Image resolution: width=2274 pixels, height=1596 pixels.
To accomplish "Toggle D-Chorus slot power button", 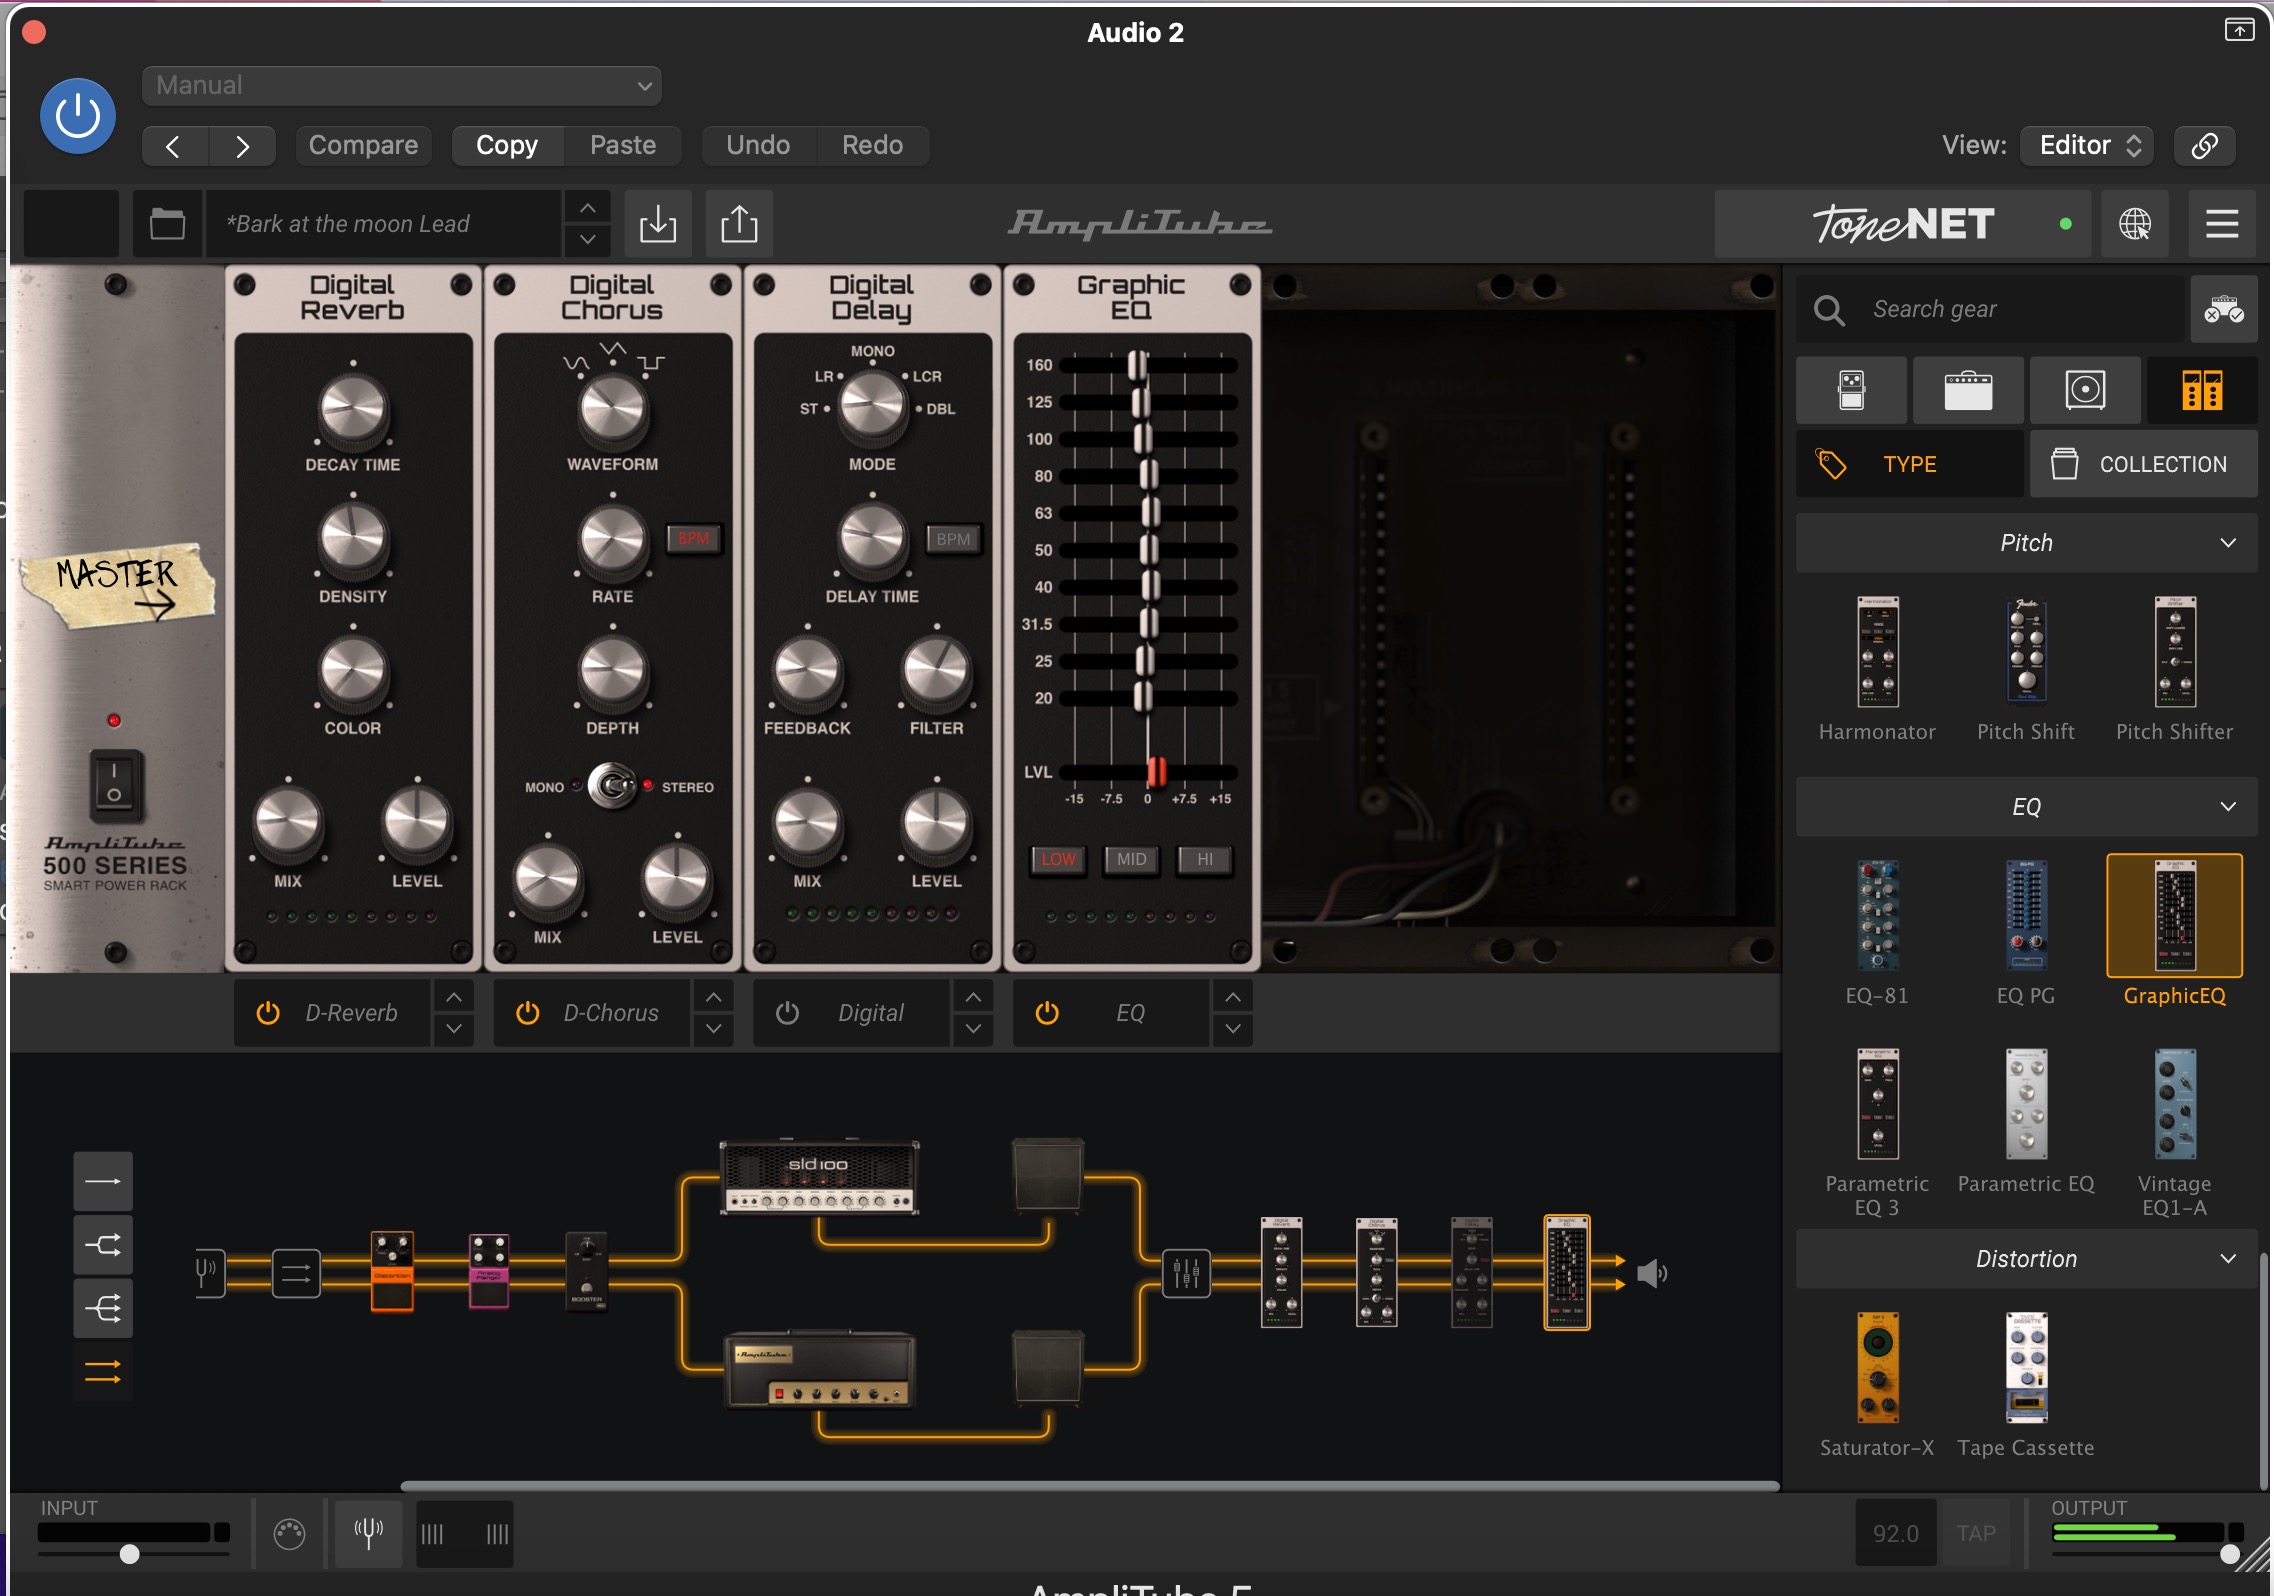I will (x=528, y=1013).
